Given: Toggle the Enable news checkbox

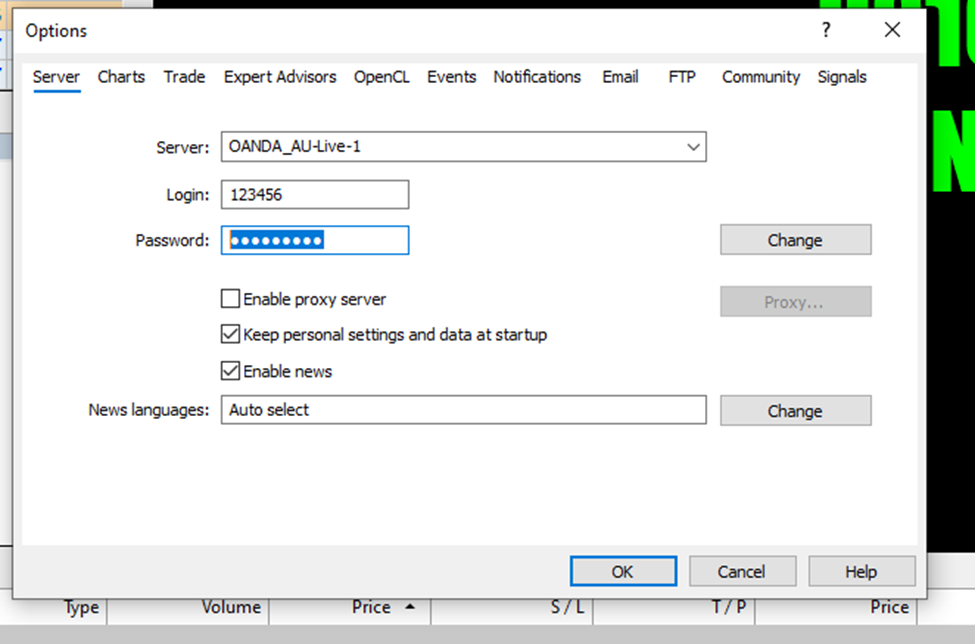Looking at the screenshot, I should tap(231, 371).
